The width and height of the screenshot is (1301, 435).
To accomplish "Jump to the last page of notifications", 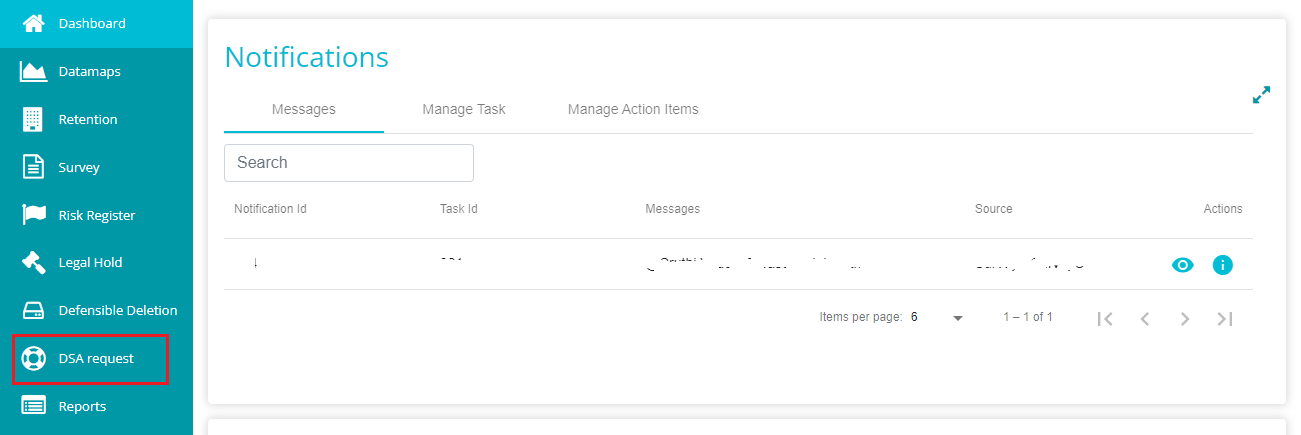I will coord(1225,318).
